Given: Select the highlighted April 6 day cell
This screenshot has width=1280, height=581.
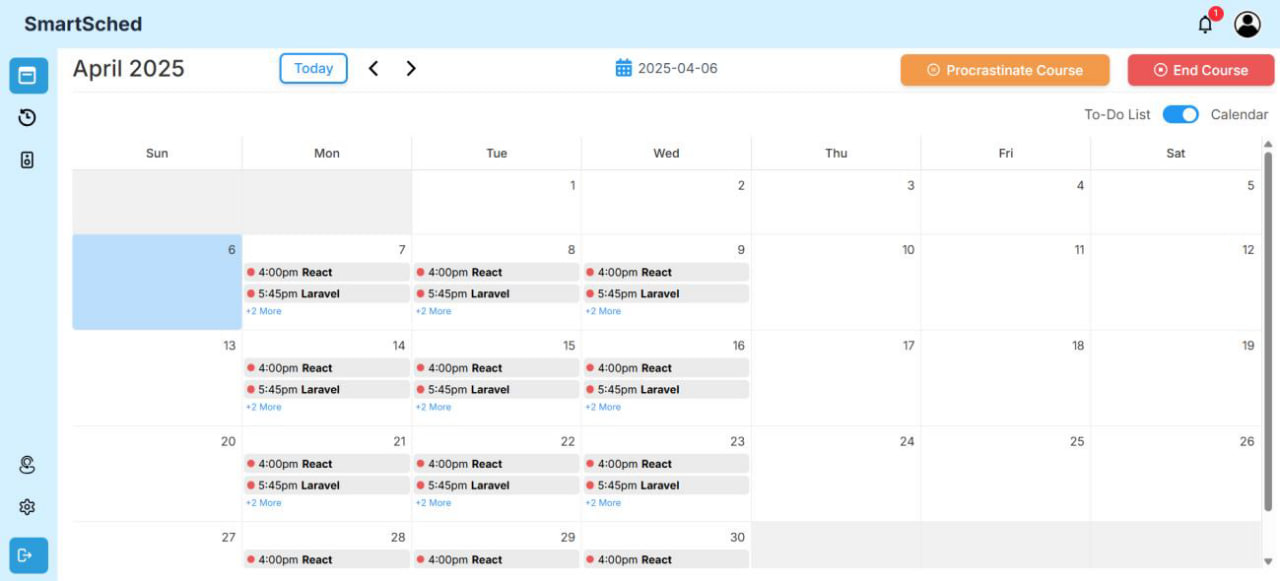Looking at the screenshot, I should point(157,283).
